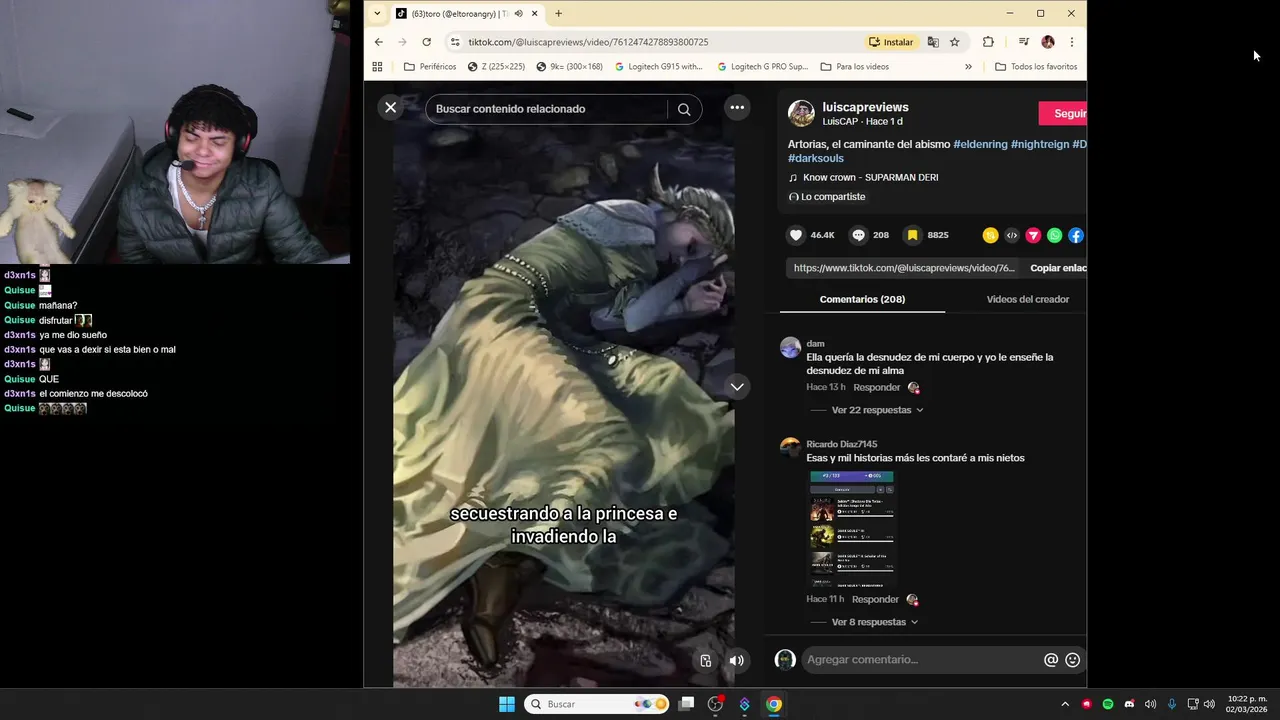This screenshot has width=1280, height=720.
Task: Open Task View from the taskbar
Action: 686,704
